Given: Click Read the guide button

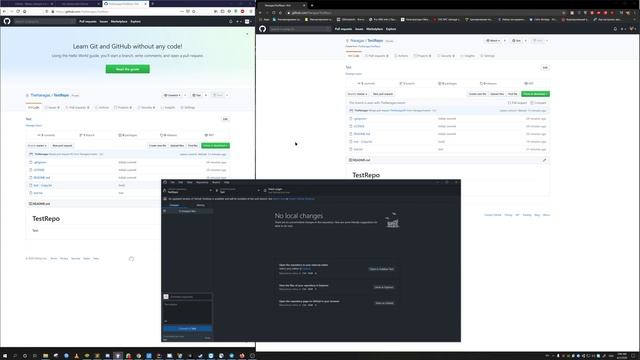Looking at the screenshot, I should pyautogui.click(x=127, y=69).
